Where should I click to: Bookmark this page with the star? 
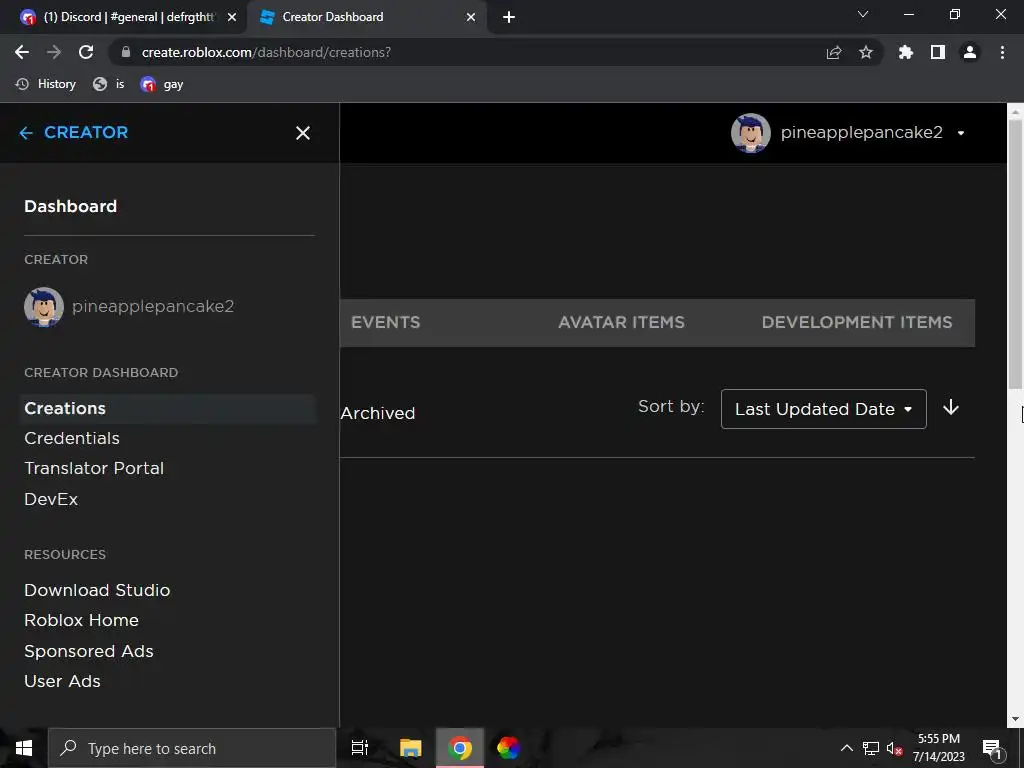pyautogui.click(x=865, y=52)
